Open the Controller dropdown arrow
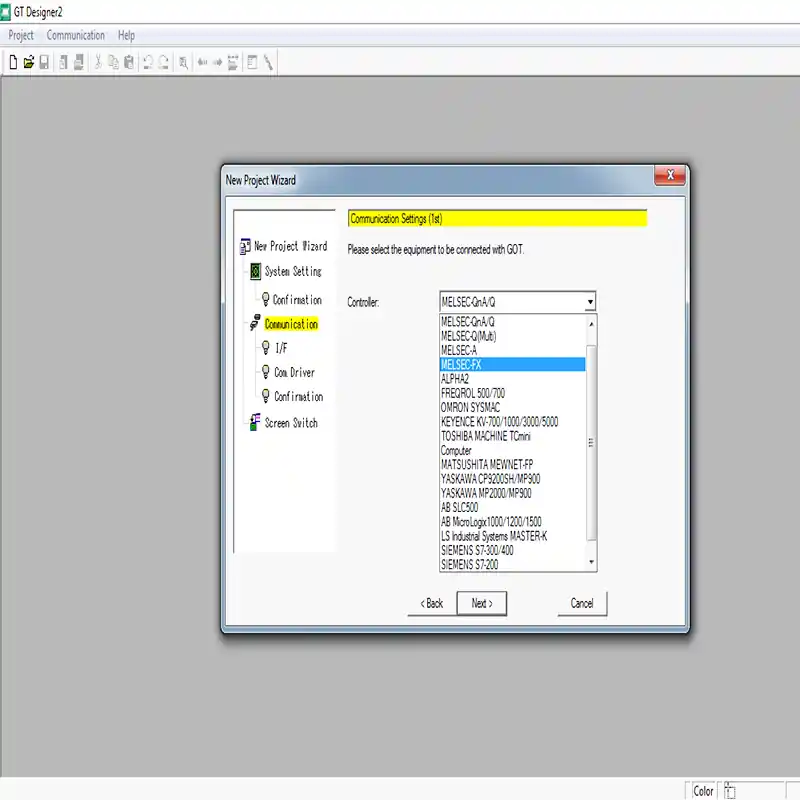The image size is (800, 800). click(x=590, y=301)
